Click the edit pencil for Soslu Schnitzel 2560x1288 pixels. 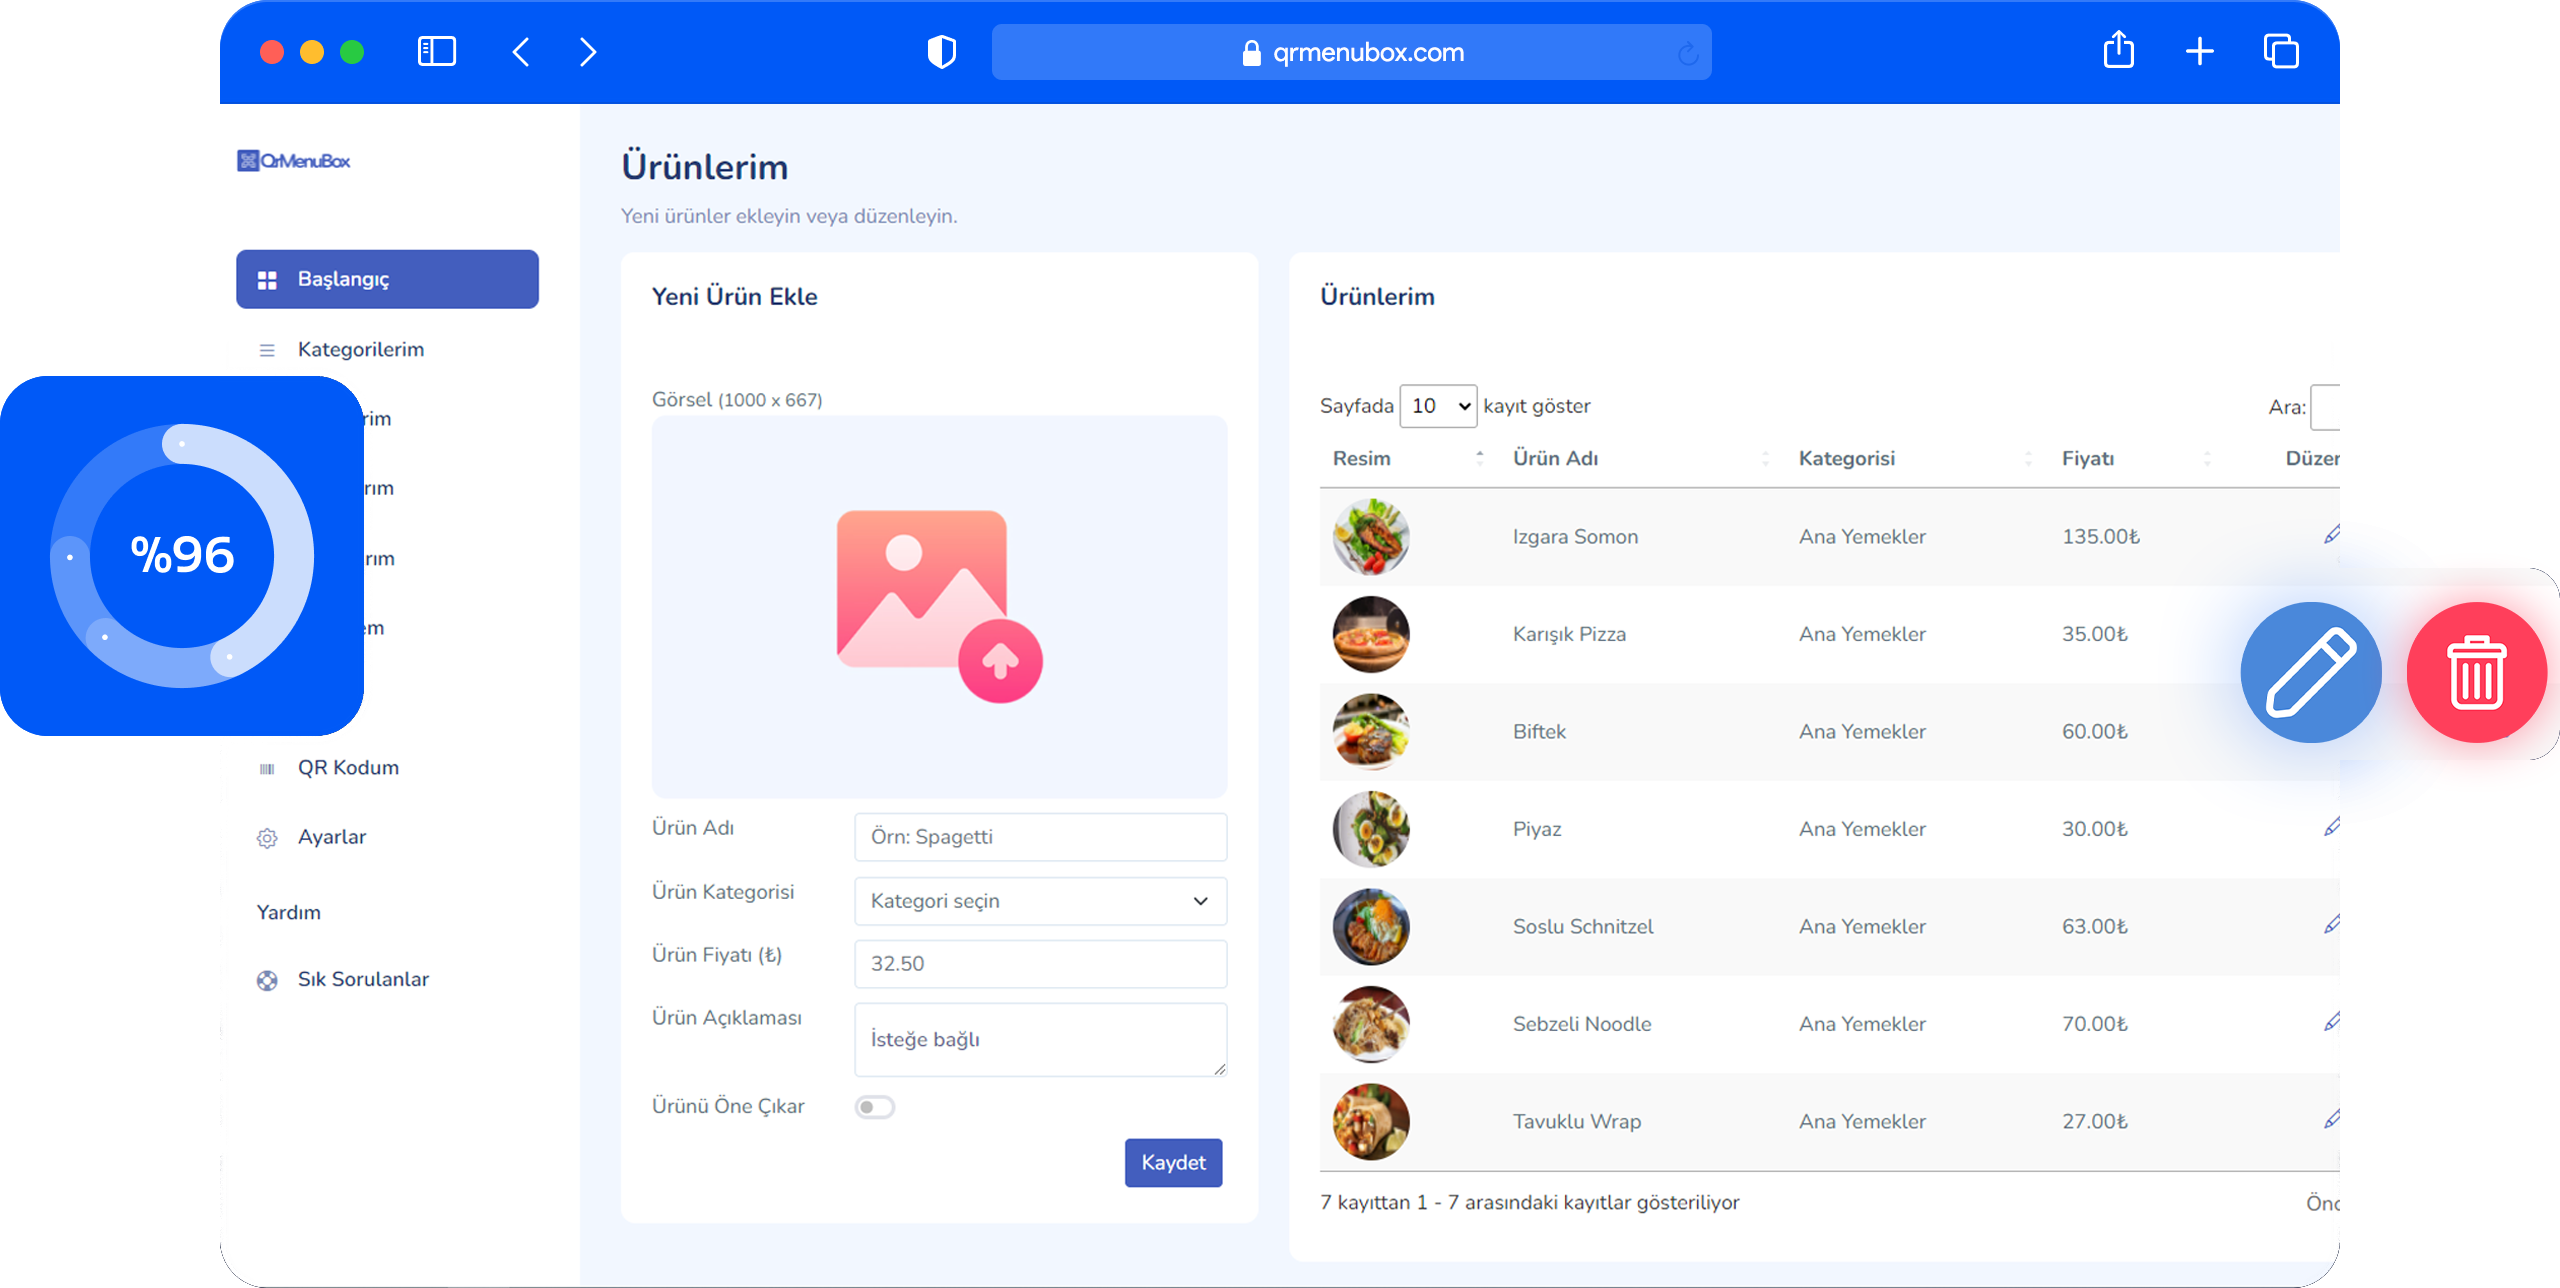(x=2334, y=924)
